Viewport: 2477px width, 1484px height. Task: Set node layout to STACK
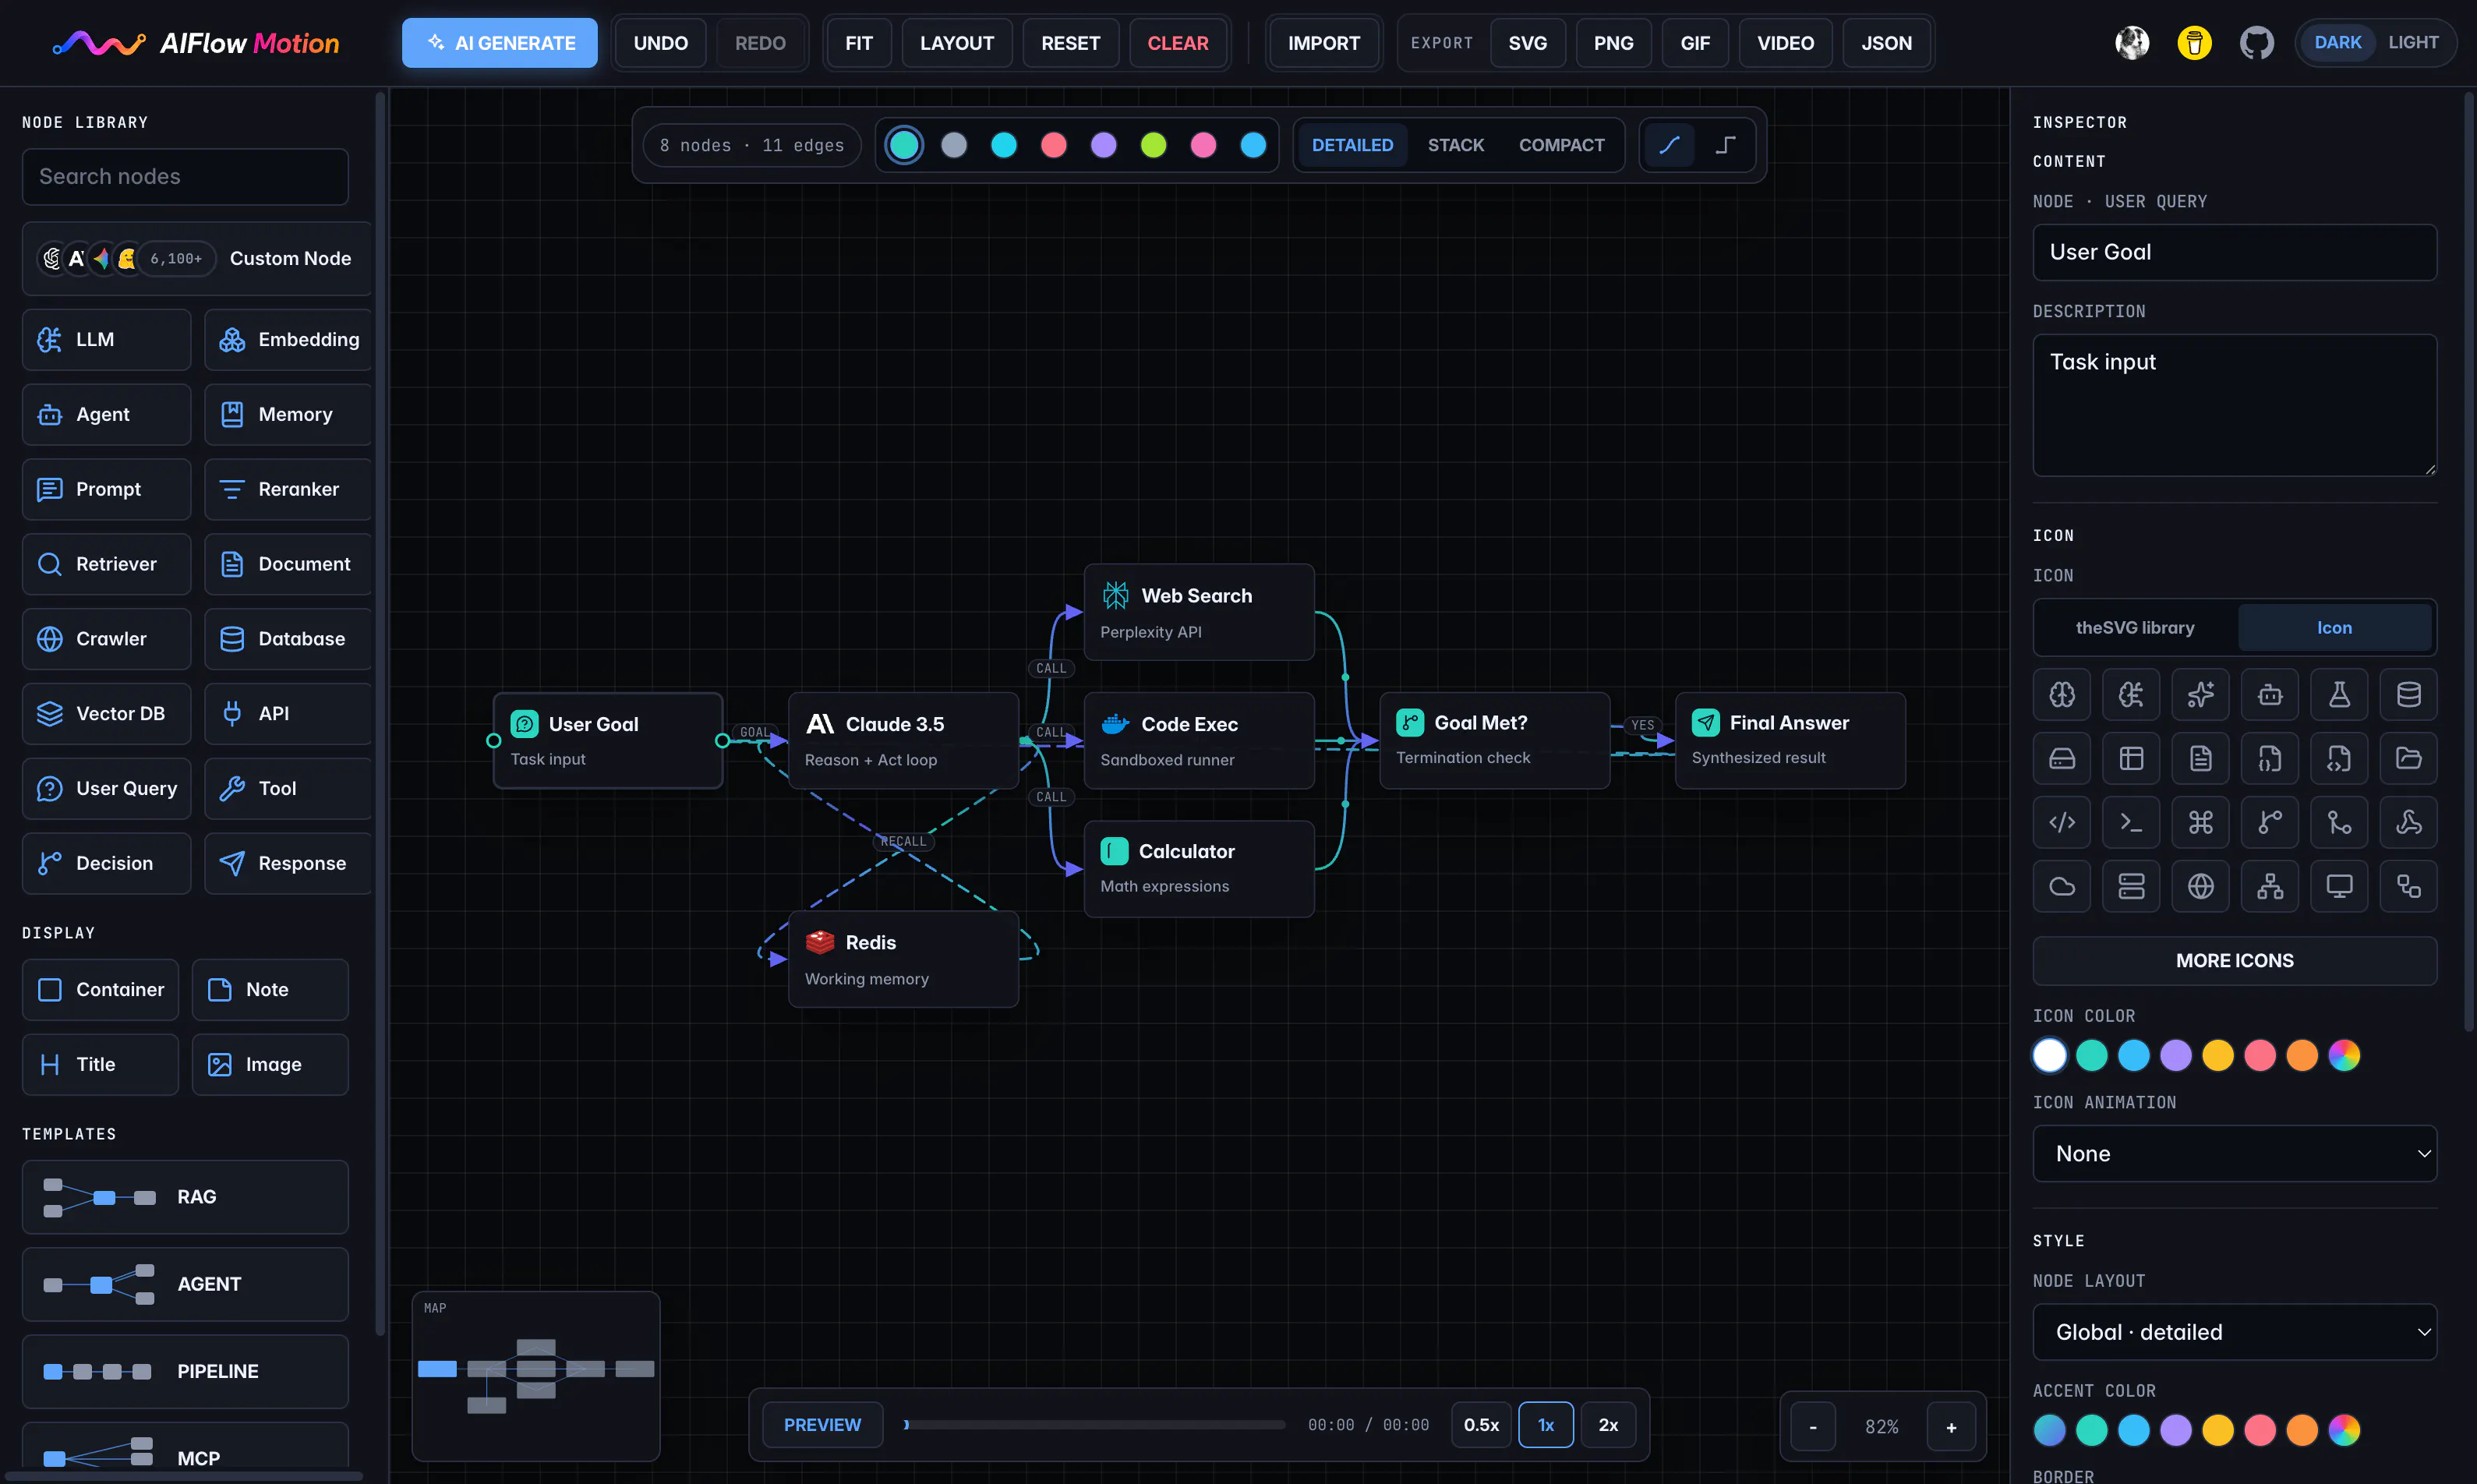coord(1455,145)
